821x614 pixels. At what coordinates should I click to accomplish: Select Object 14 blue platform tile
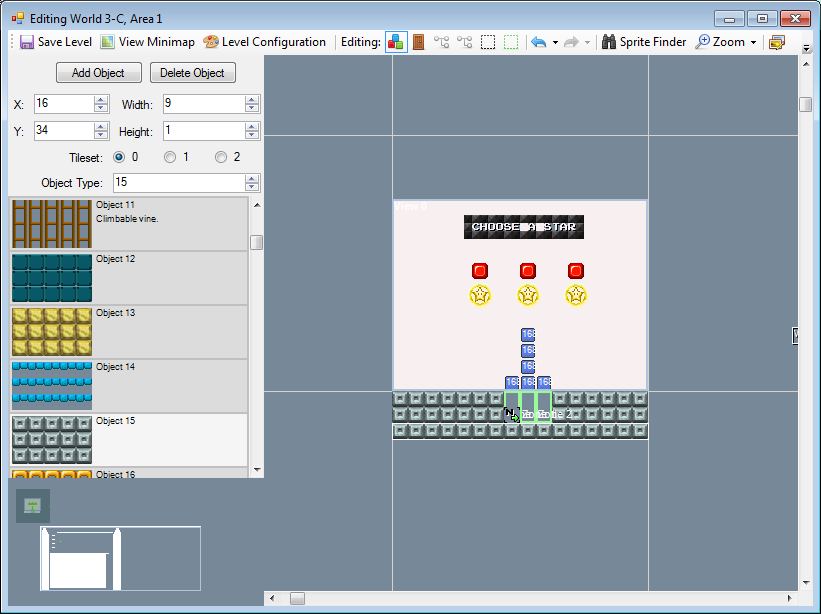(x=129, y=386)
